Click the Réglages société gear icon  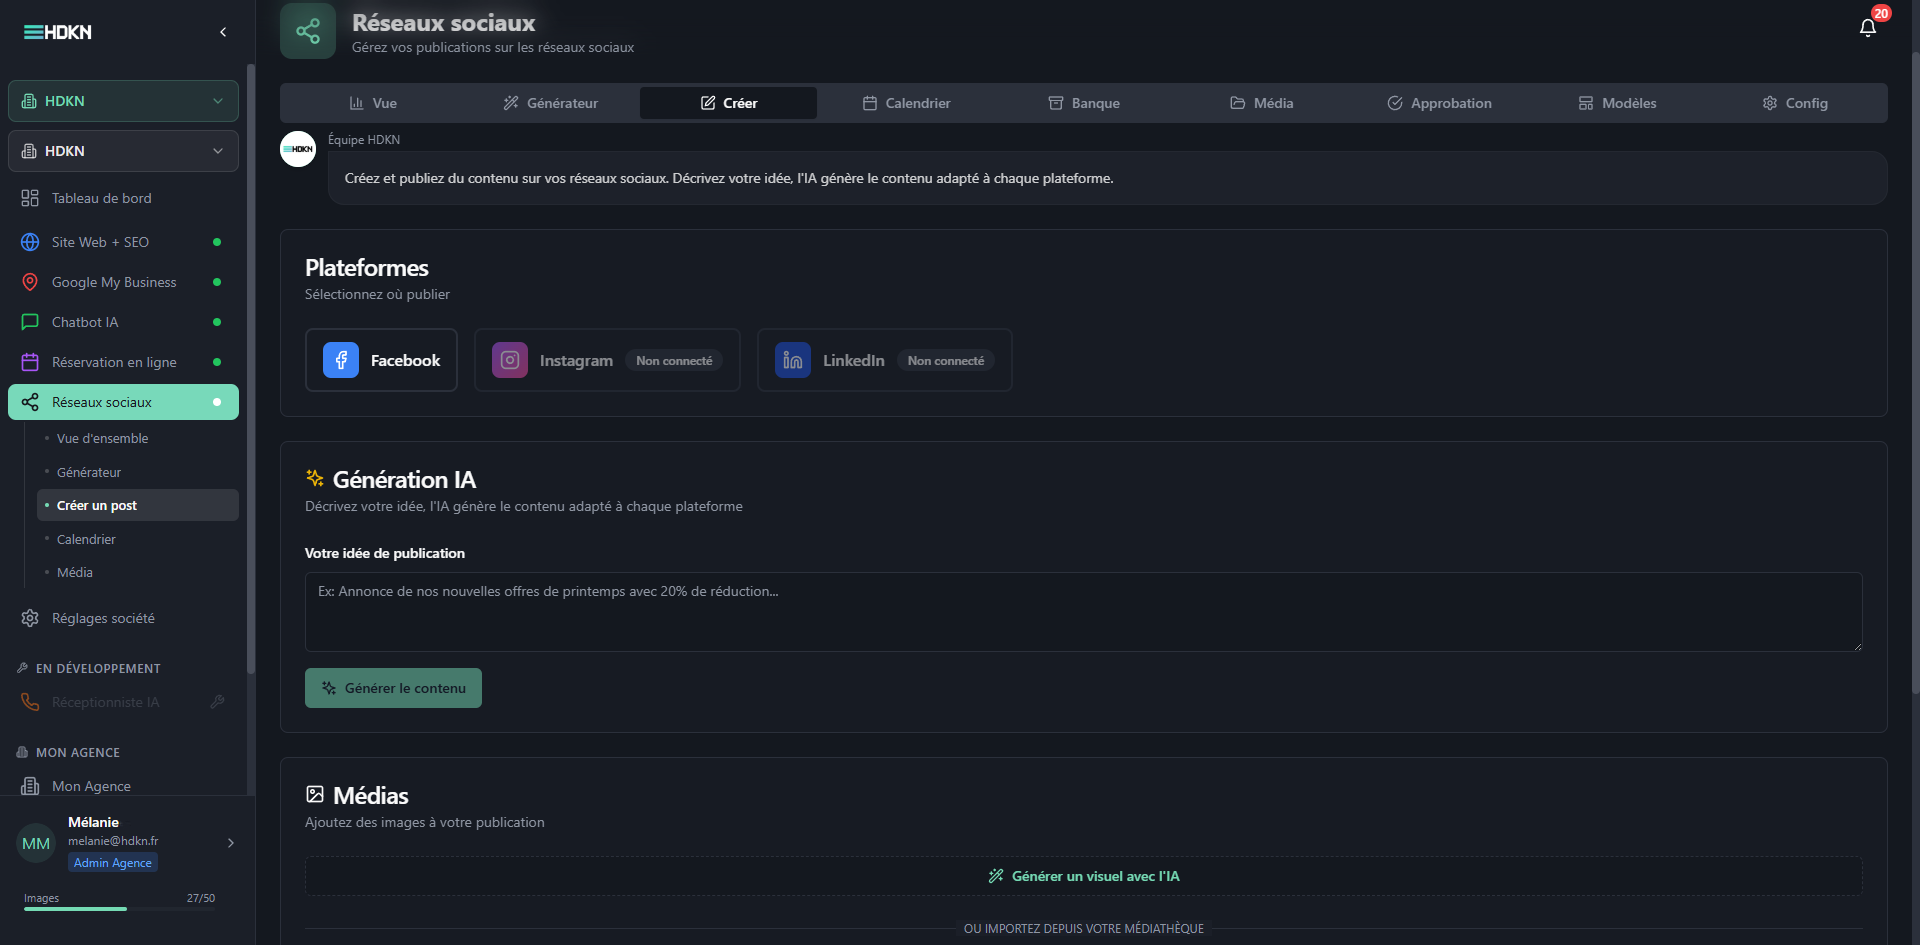pyautogui.click(x=30, y=618)
